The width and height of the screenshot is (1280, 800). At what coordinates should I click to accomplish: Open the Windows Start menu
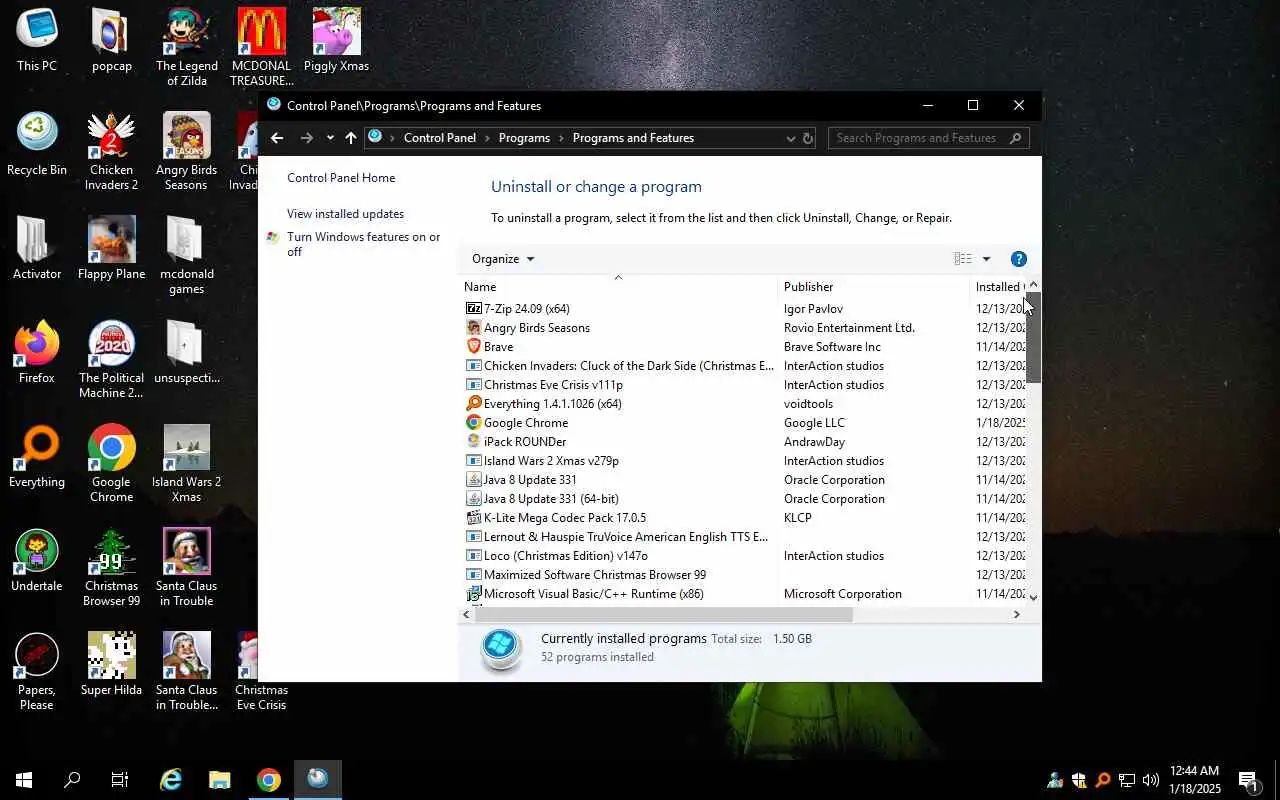pyautogui.click(x=24, y=780)
